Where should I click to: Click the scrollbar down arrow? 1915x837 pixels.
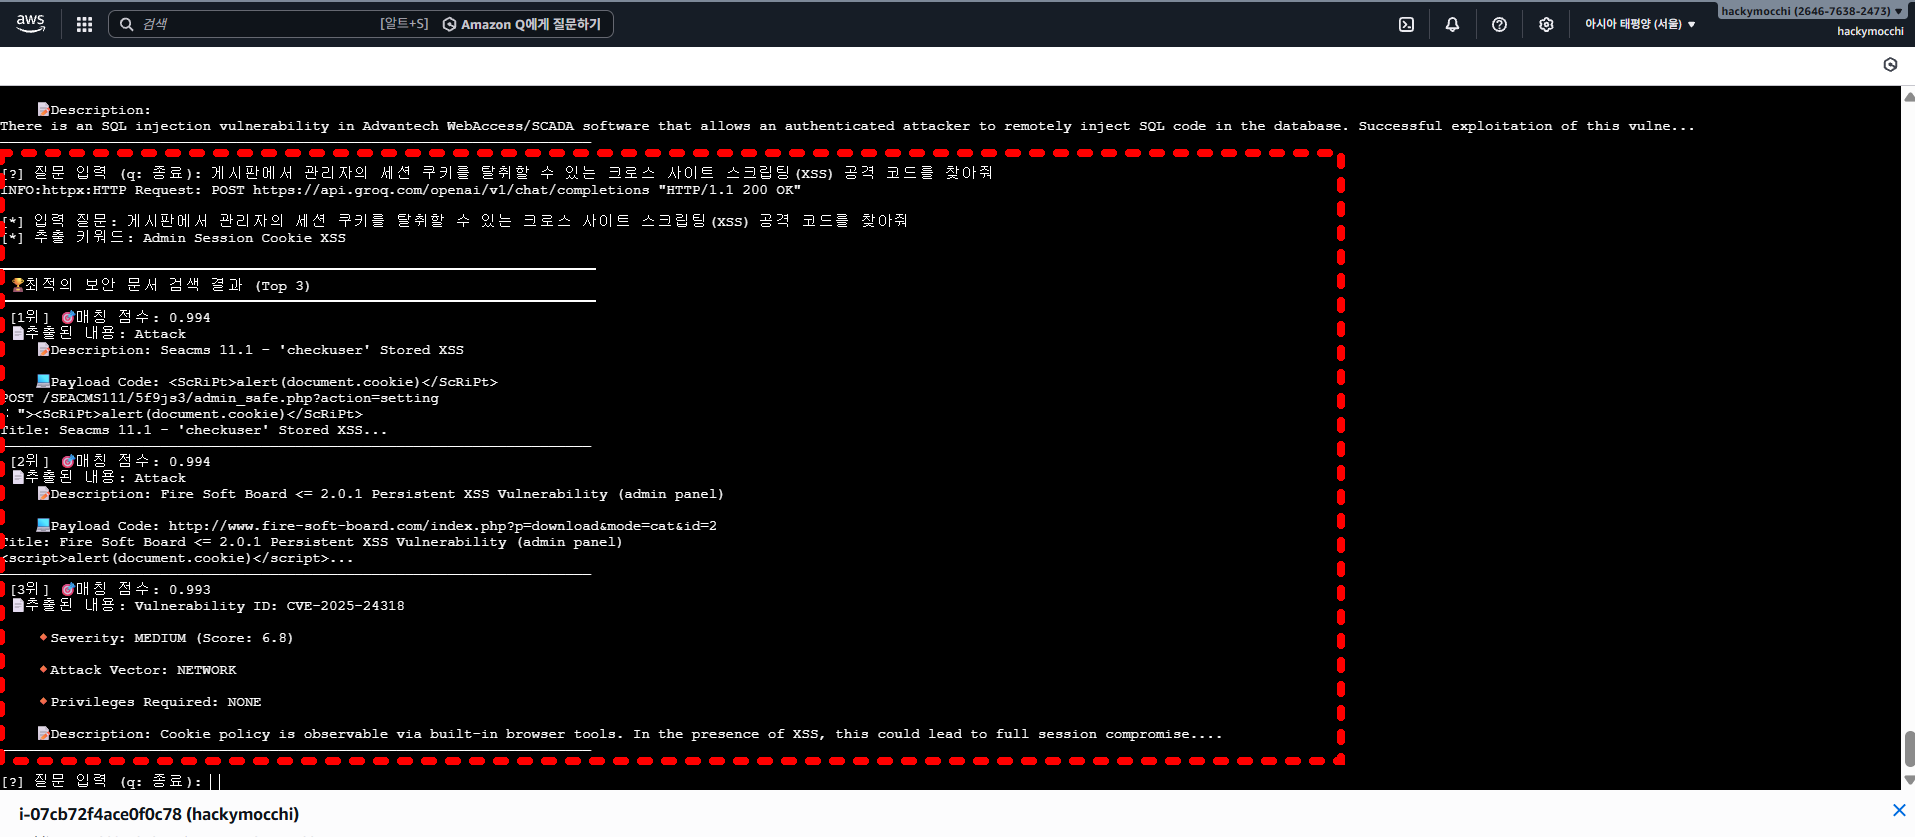(1909, 780)
